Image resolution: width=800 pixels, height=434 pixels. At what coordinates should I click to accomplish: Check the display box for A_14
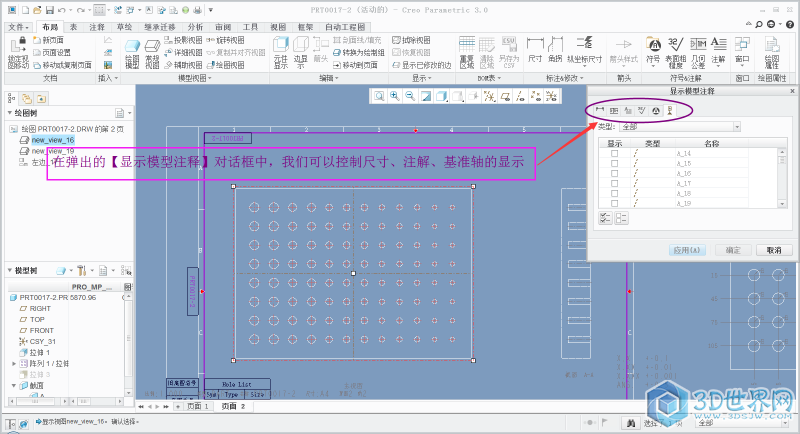[614, 153]
